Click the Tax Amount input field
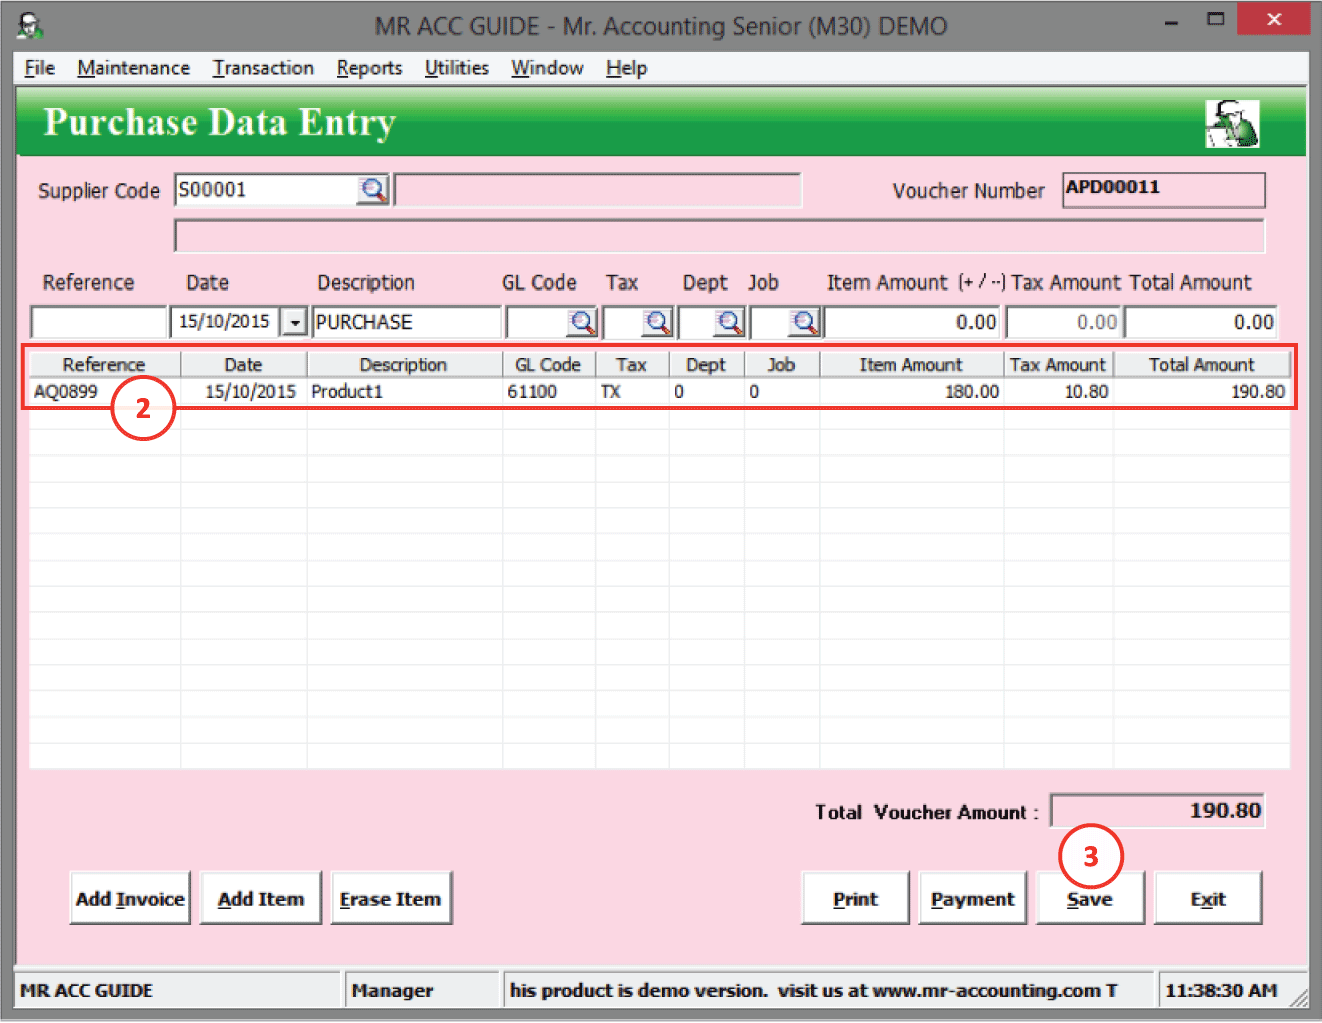This screenshot has width=1322, height=1023. pyautogui.click(x=1063, y=322)
